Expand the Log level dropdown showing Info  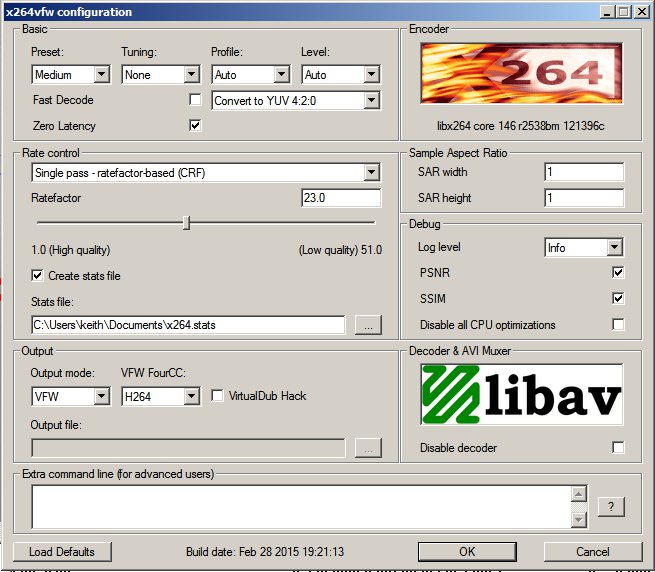584,247
